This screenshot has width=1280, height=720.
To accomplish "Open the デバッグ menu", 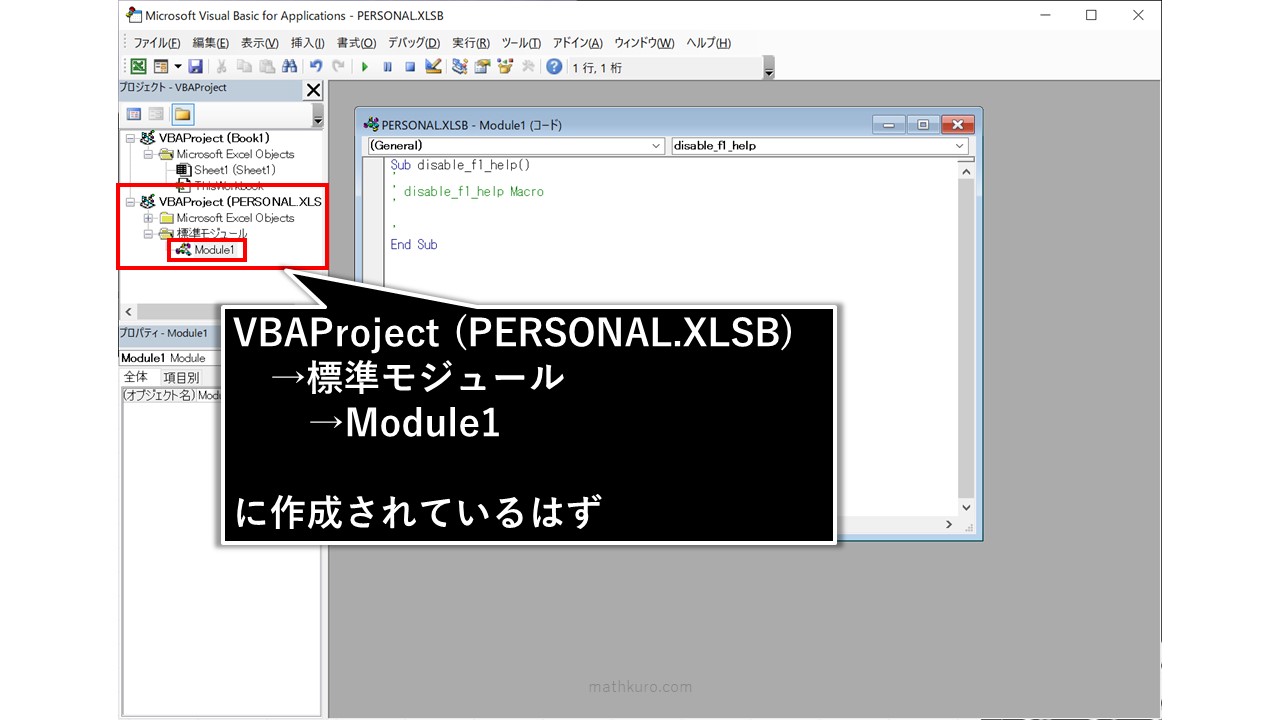I will tap(413, 43).
